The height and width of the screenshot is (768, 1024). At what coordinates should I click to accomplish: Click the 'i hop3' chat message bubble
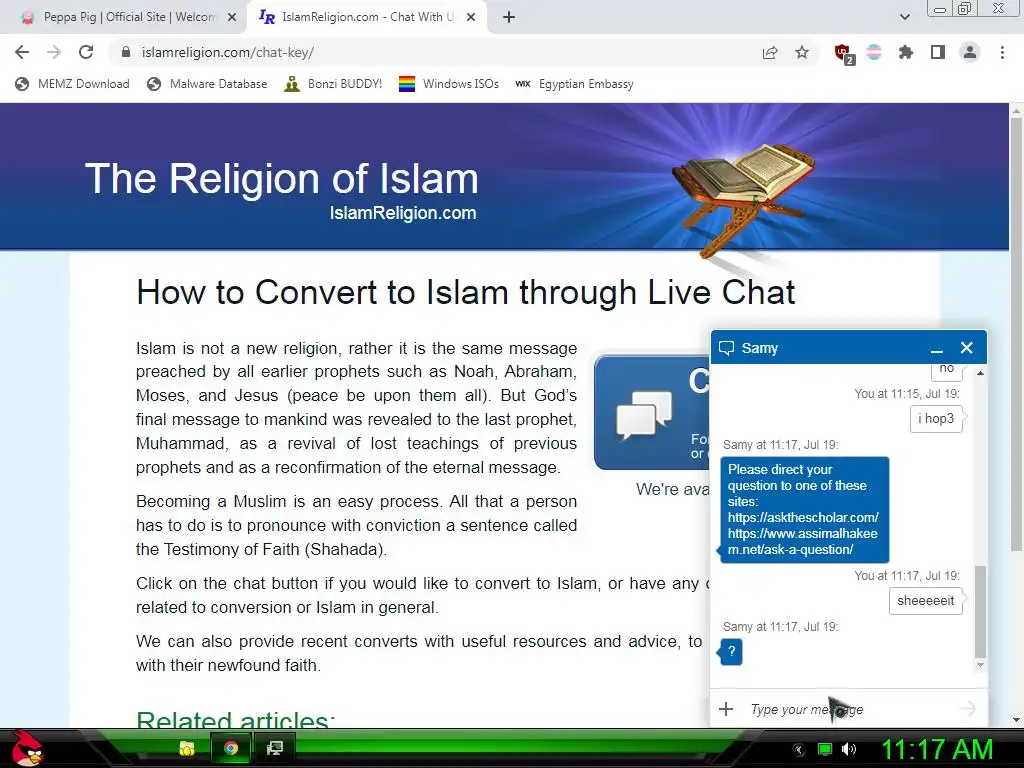point(936,419)
